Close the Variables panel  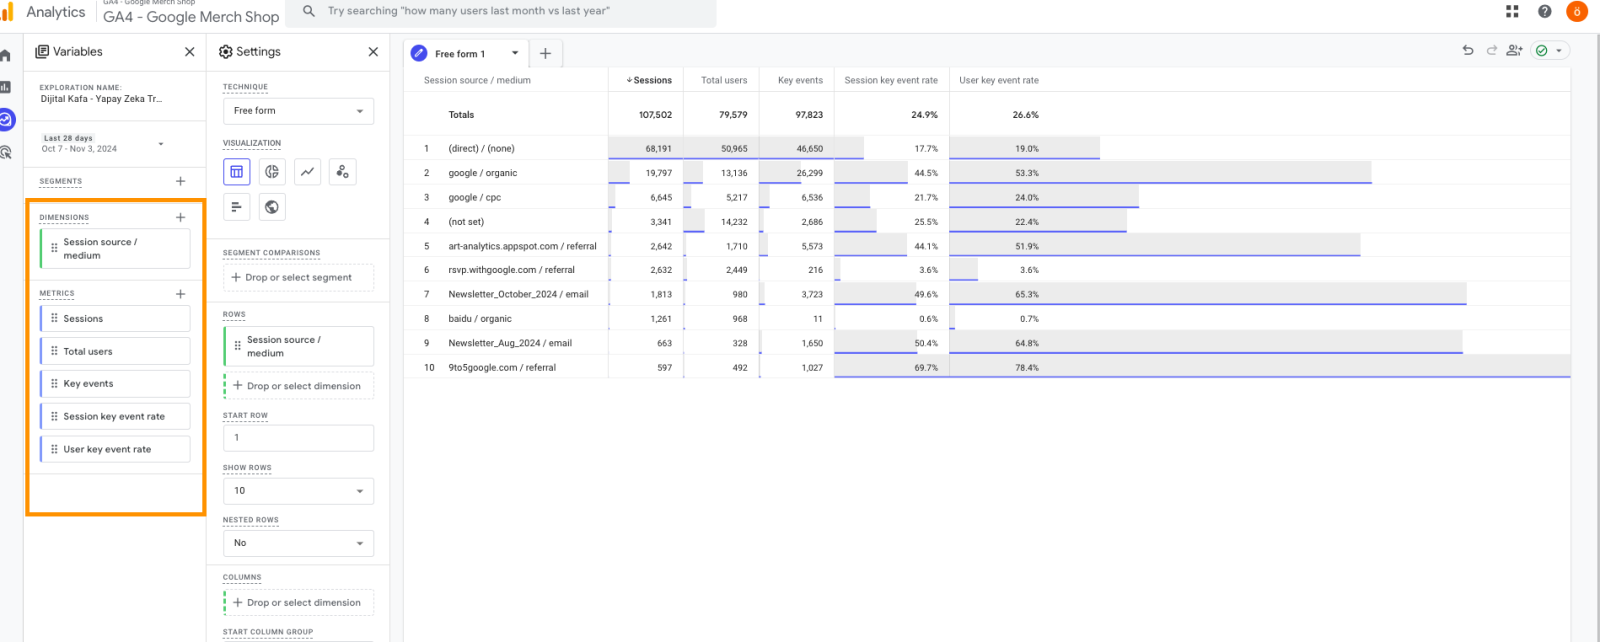pyautogui.click(x=190, y=52)
